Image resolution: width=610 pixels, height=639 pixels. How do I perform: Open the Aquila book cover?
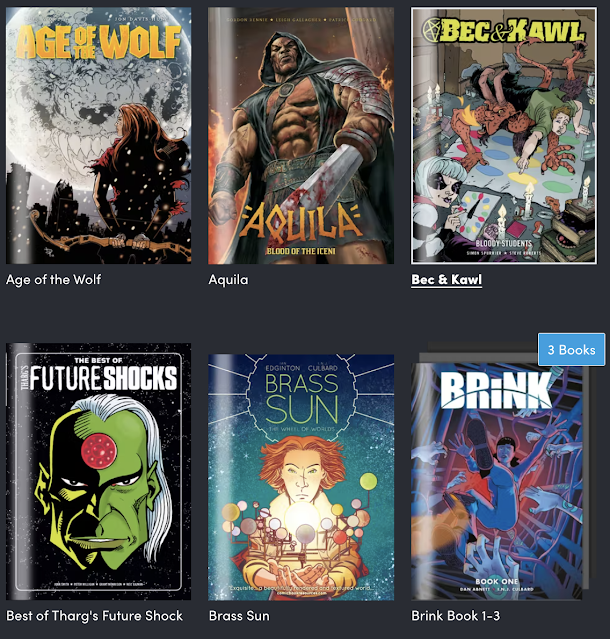tap(301, 135)
